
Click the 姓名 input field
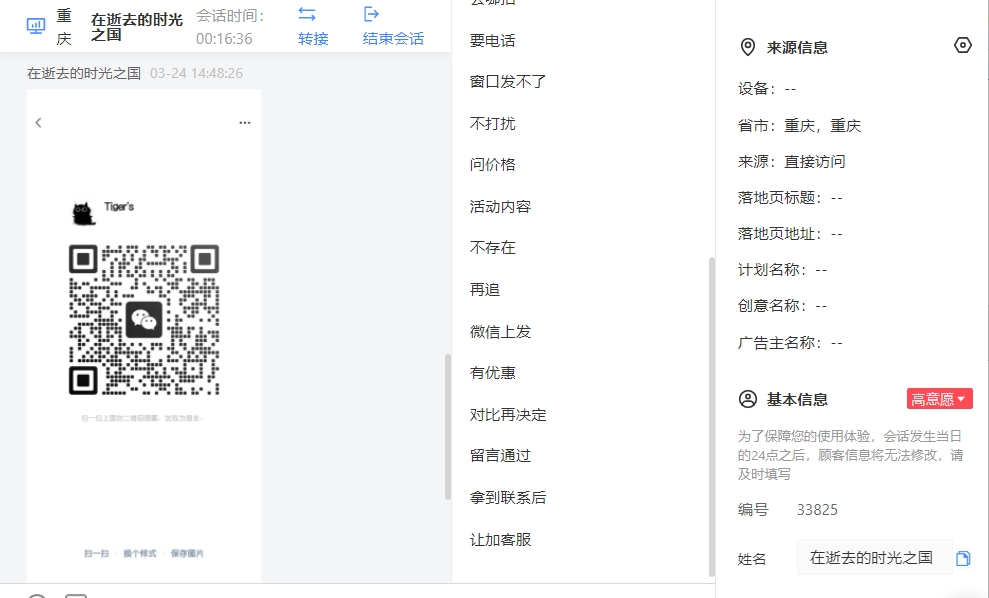pyautogui.click(x=874, y=558)
